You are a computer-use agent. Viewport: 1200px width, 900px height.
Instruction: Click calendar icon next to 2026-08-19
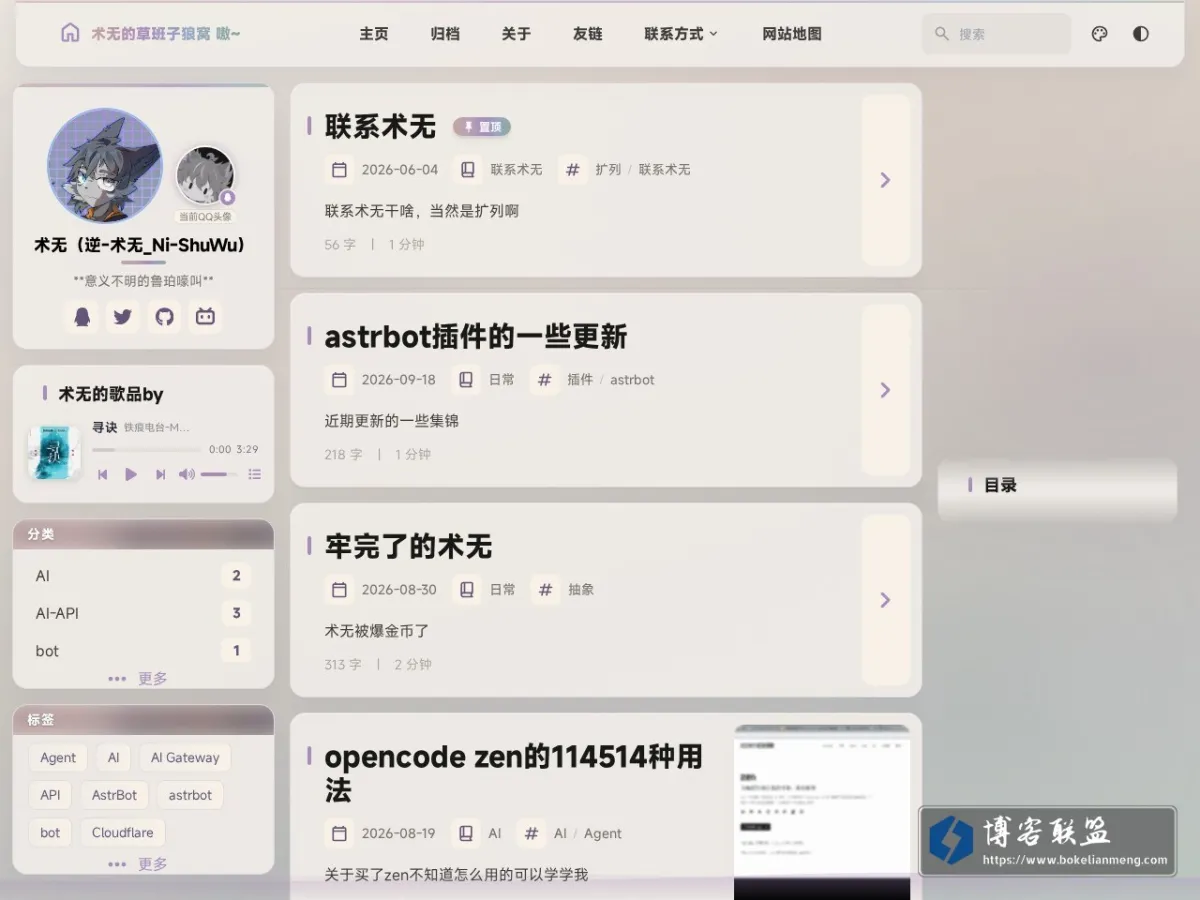point(339,833)
